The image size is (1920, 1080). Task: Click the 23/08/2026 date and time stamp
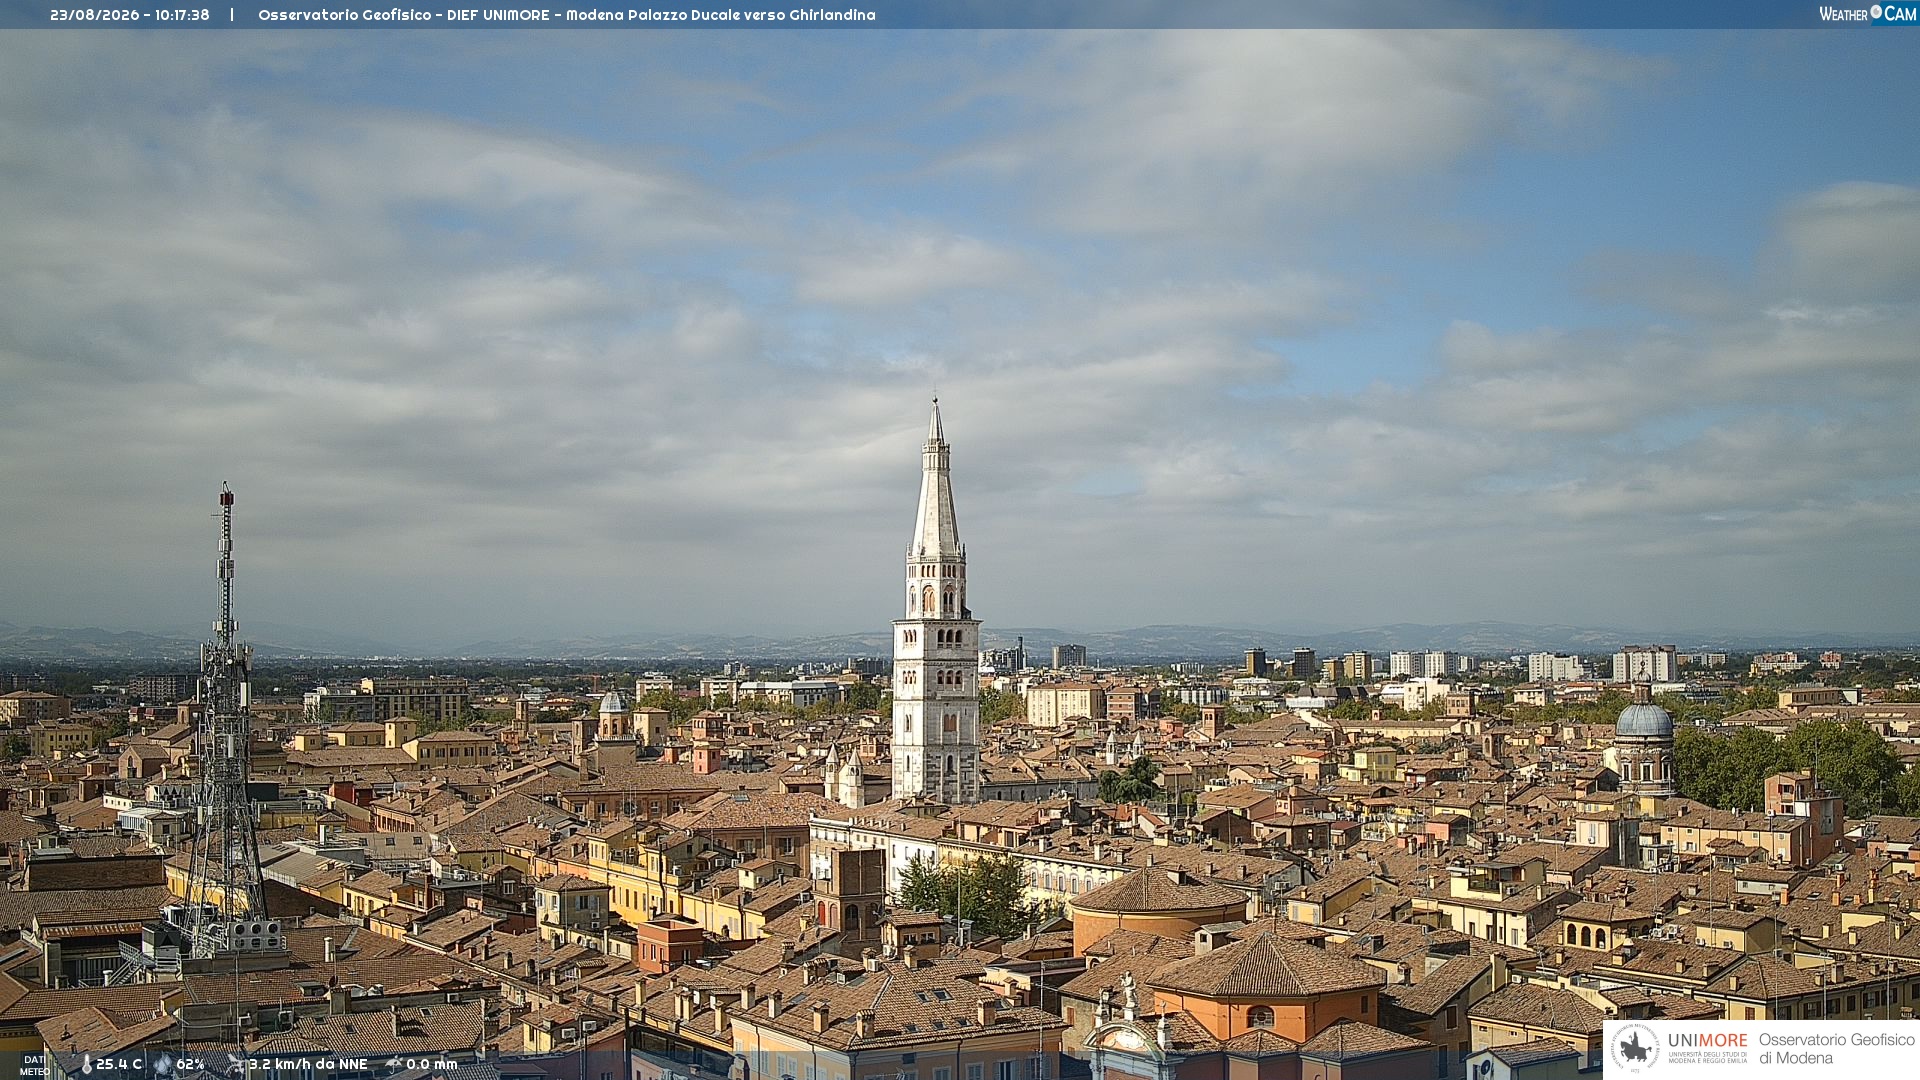[x=130, y=15]
